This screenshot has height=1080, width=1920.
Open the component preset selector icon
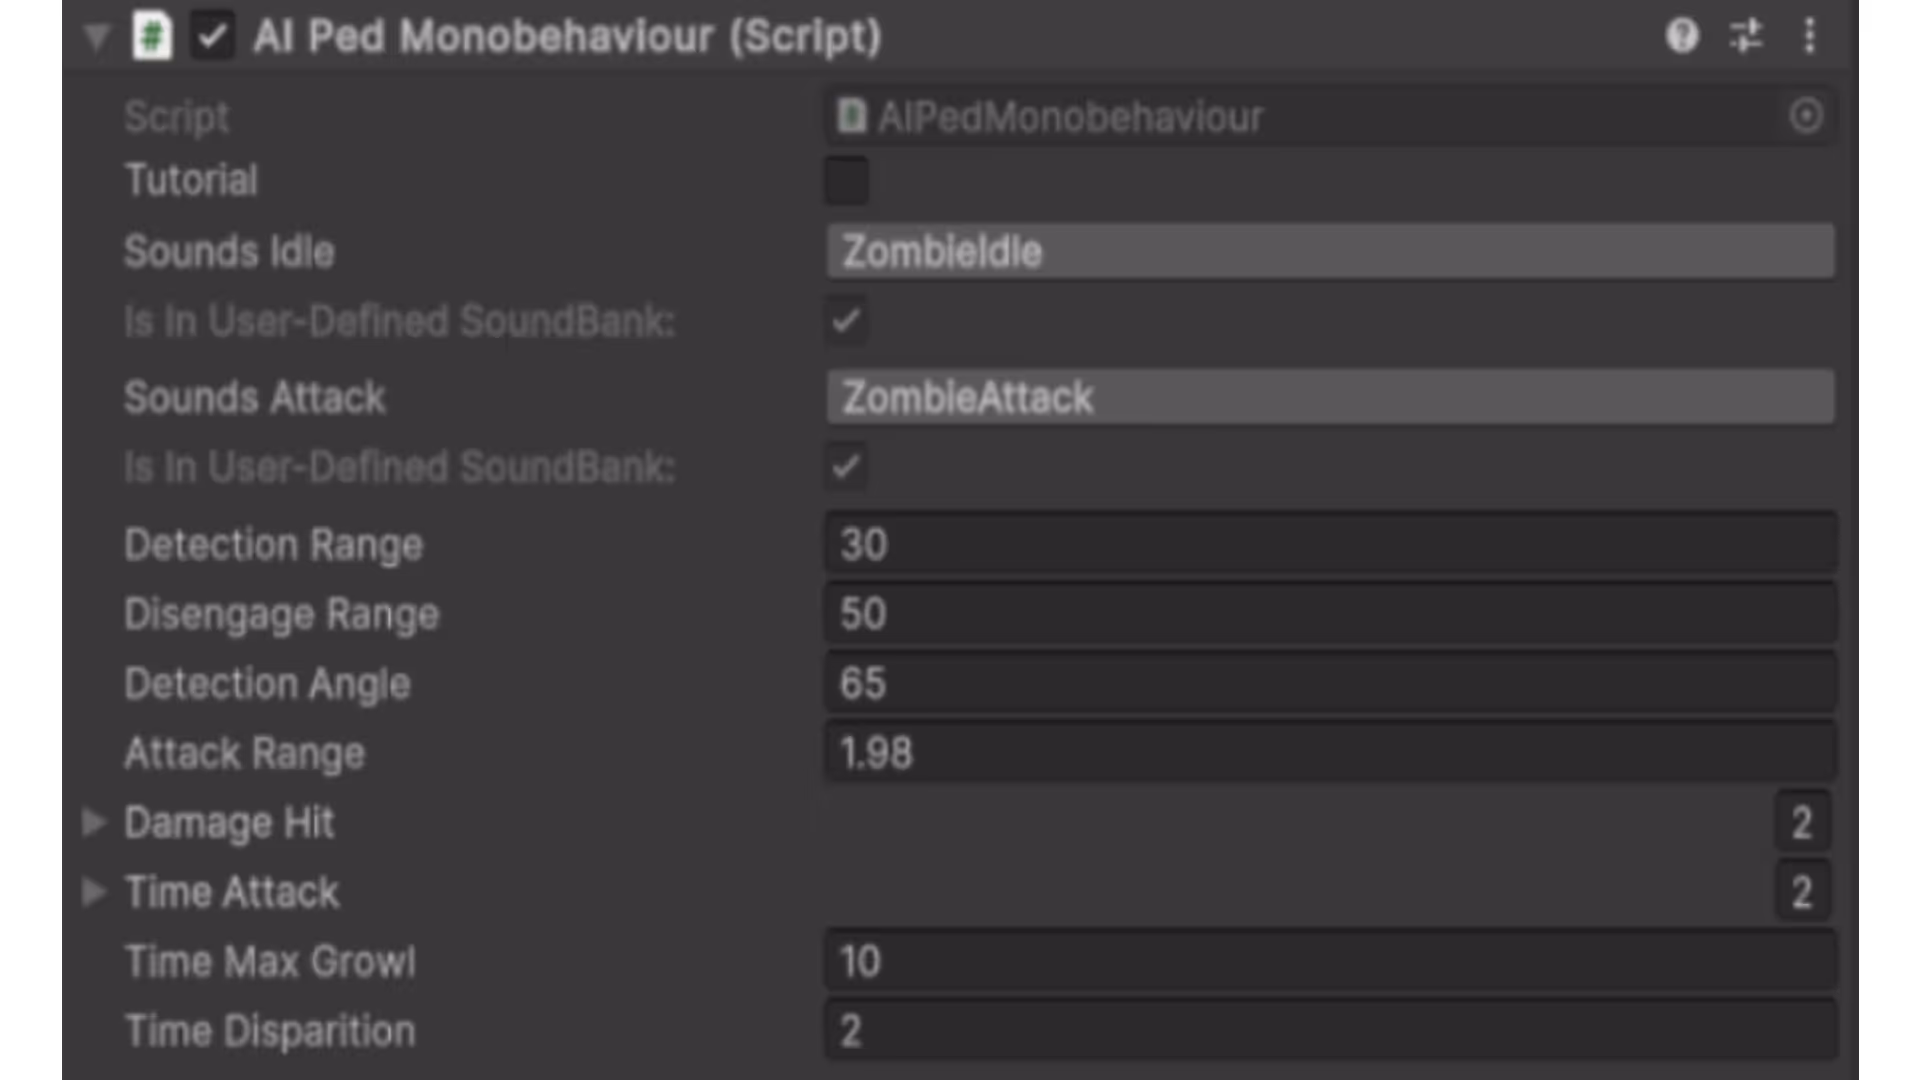coord(1746,37)
